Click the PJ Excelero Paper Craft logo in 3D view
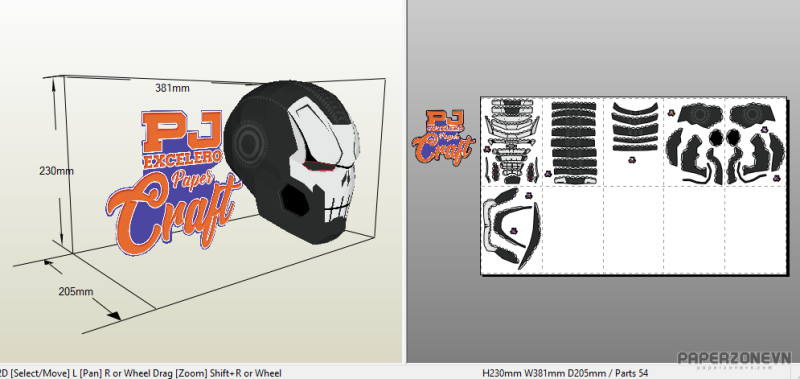800x379 pixels. tap(173, 181)
